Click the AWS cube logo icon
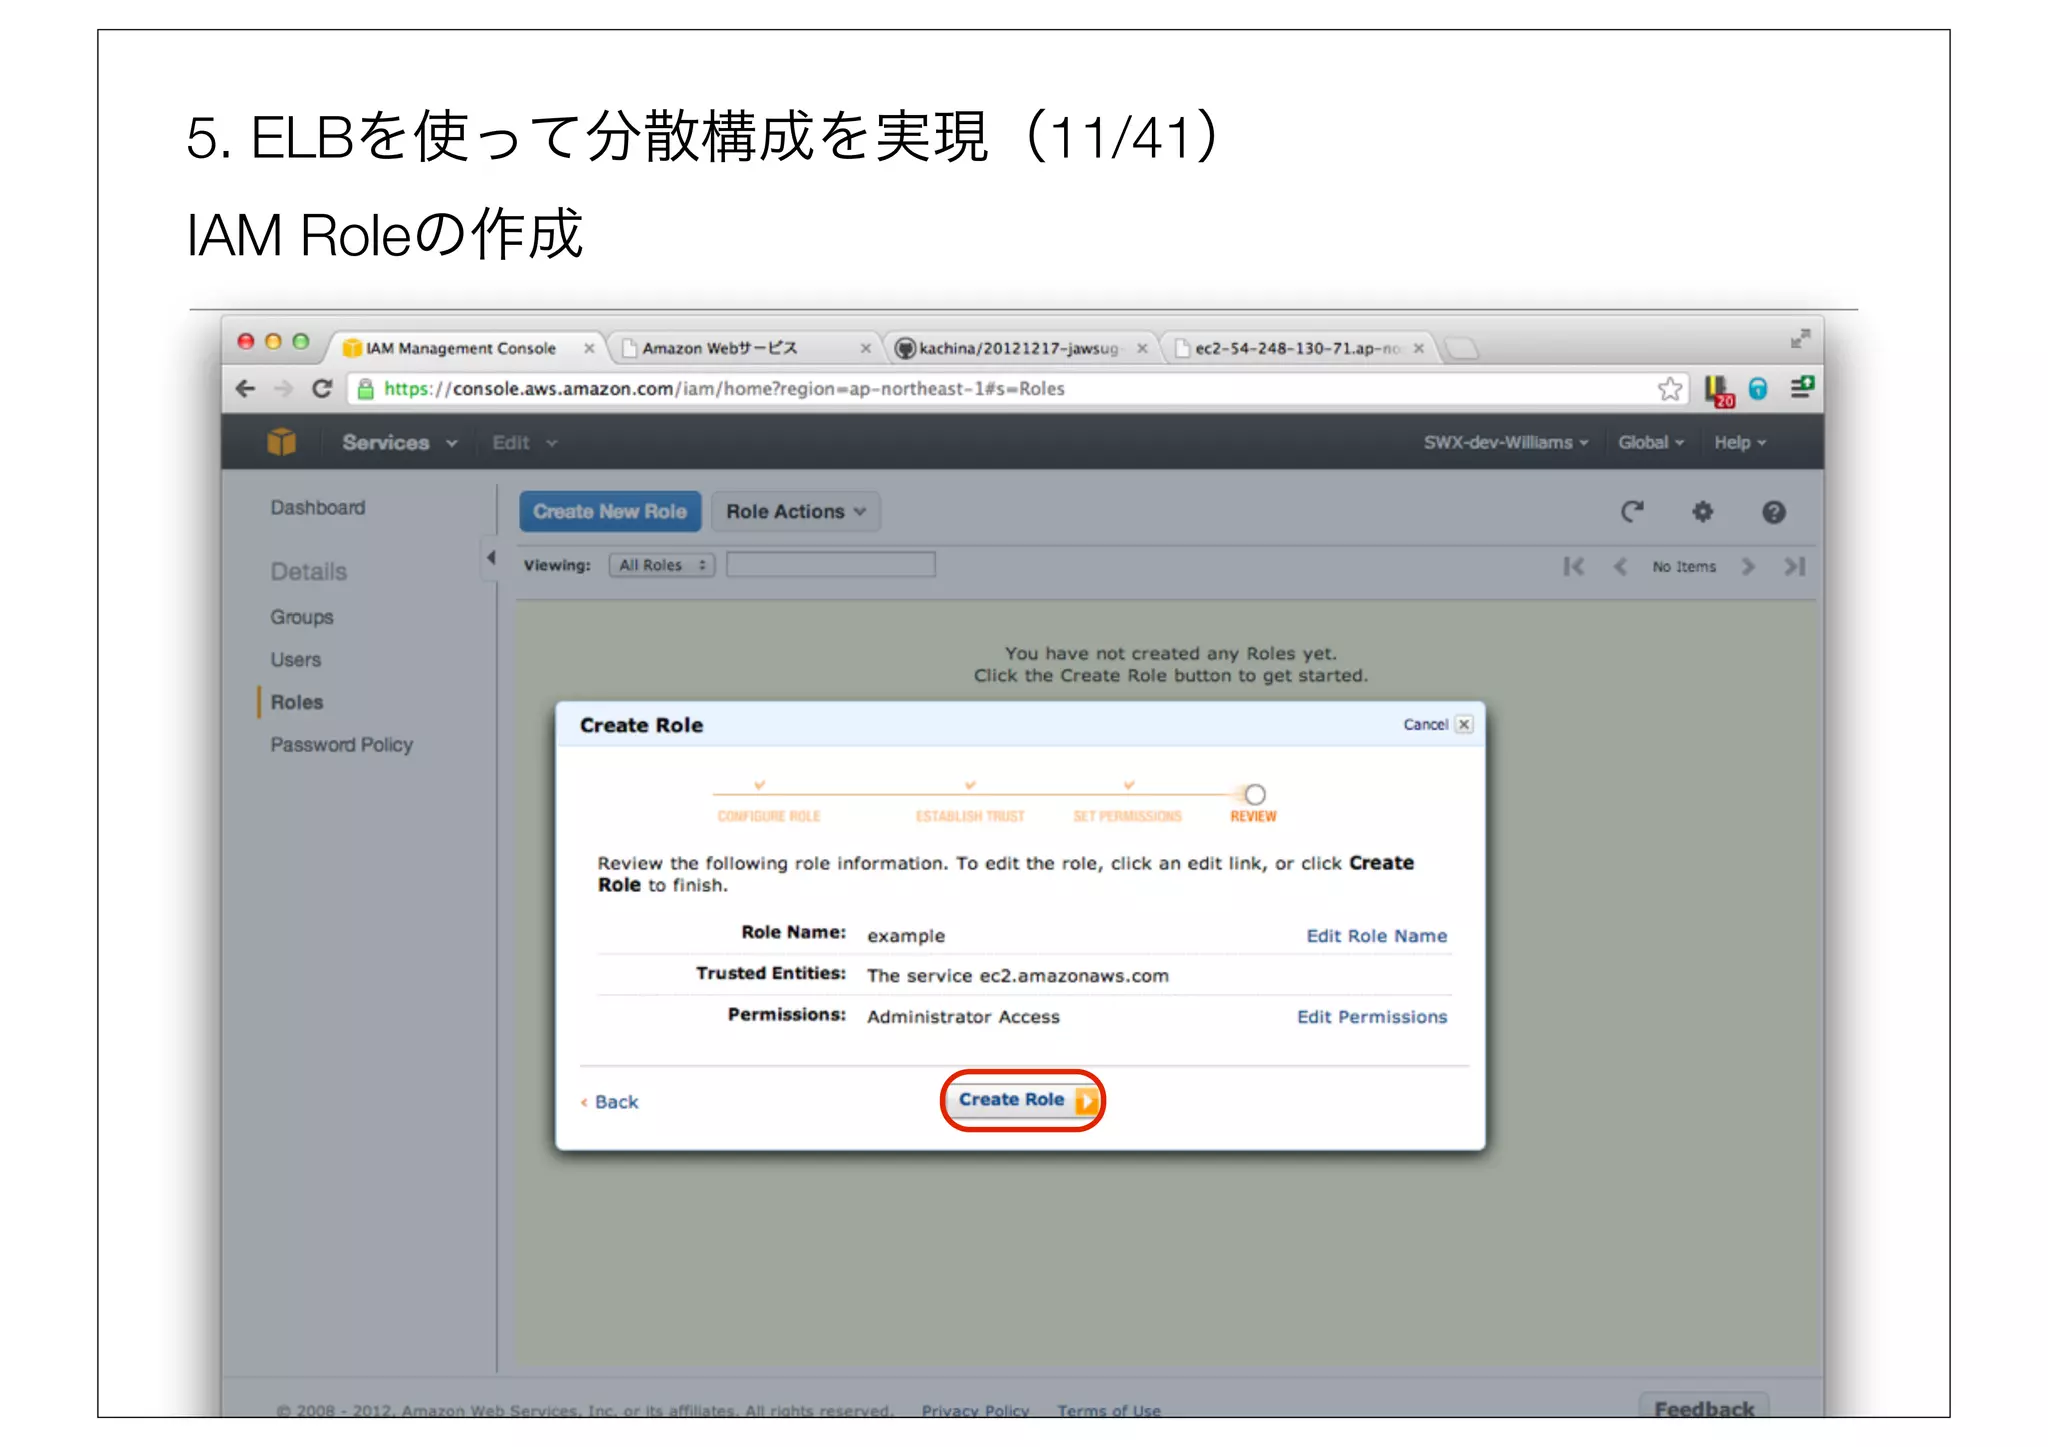 click(x=282, y=442)
